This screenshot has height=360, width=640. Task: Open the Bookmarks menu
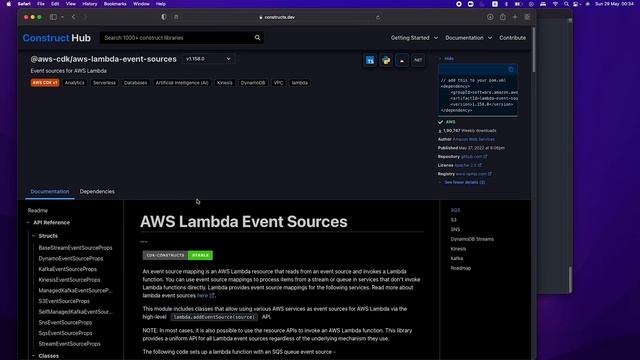click(x=115, y=4)
